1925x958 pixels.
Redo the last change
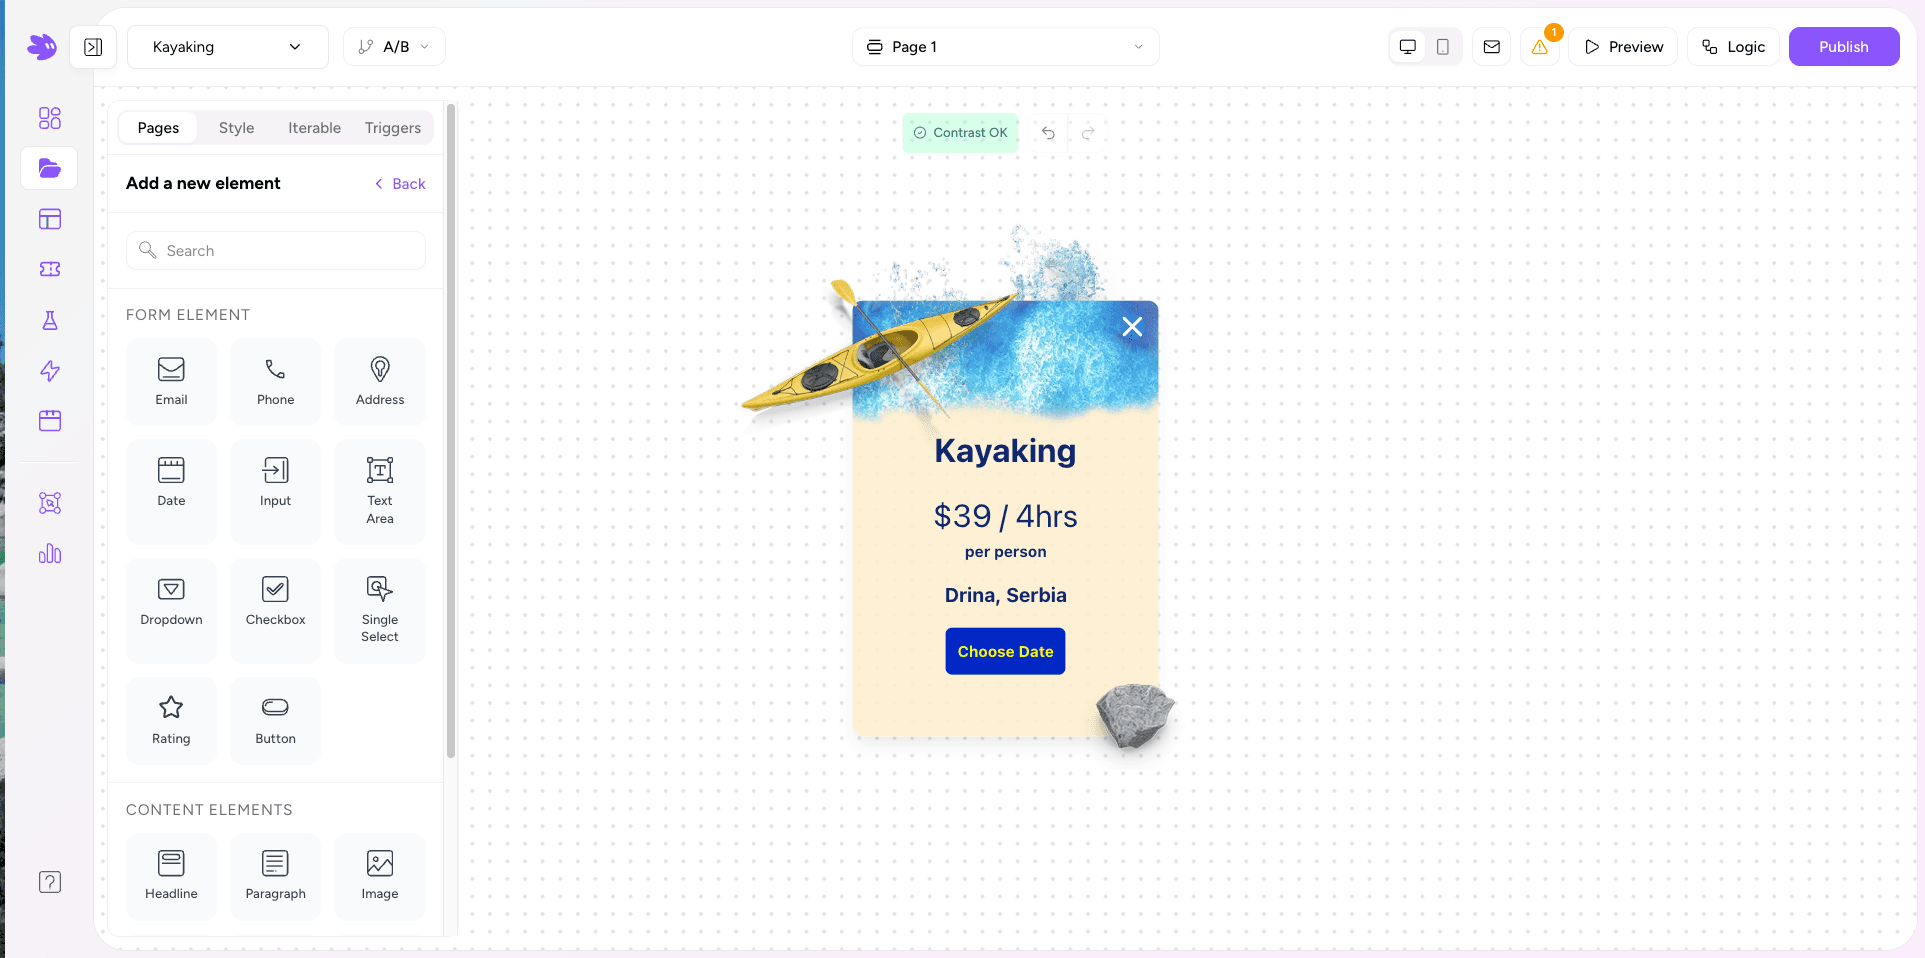[1088, 133]
